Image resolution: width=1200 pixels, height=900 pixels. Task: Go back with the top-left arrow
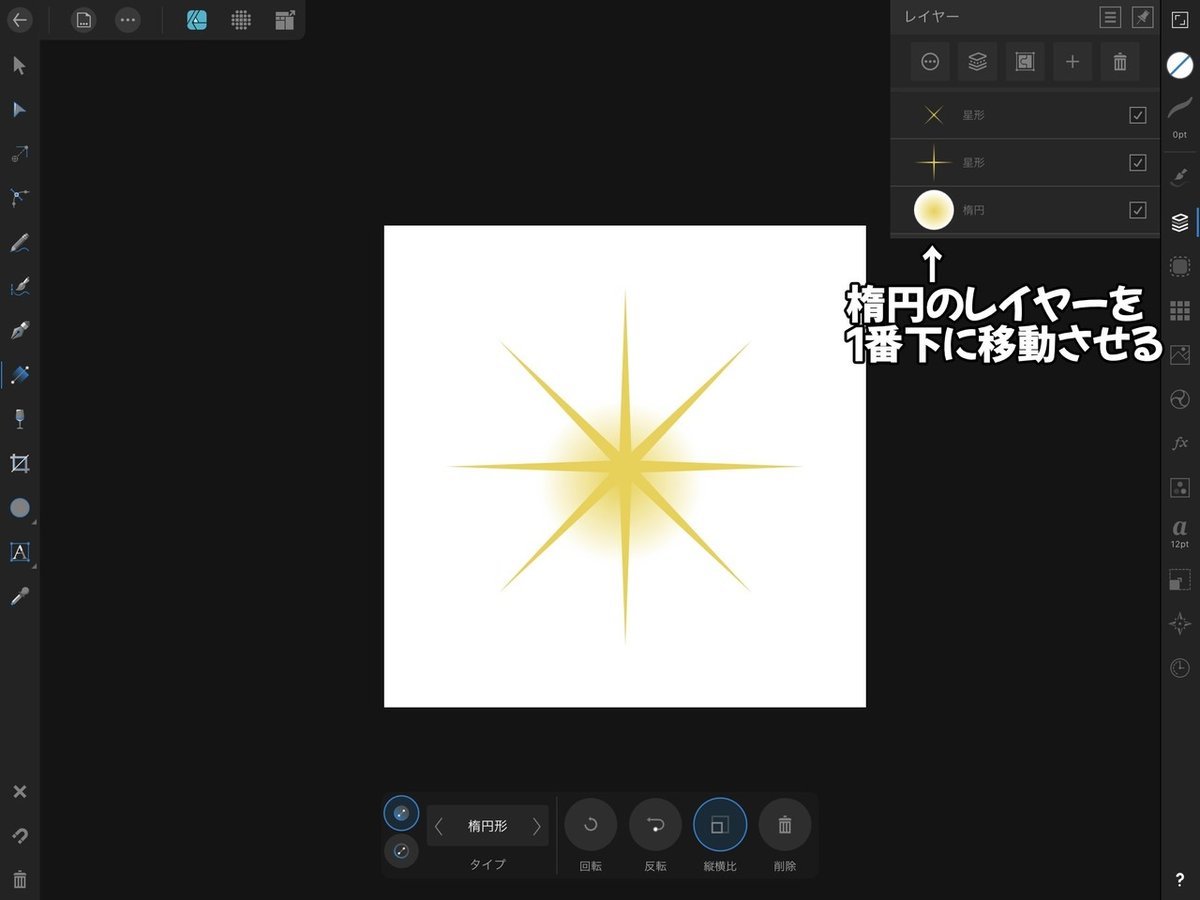[x=19, y=19]
